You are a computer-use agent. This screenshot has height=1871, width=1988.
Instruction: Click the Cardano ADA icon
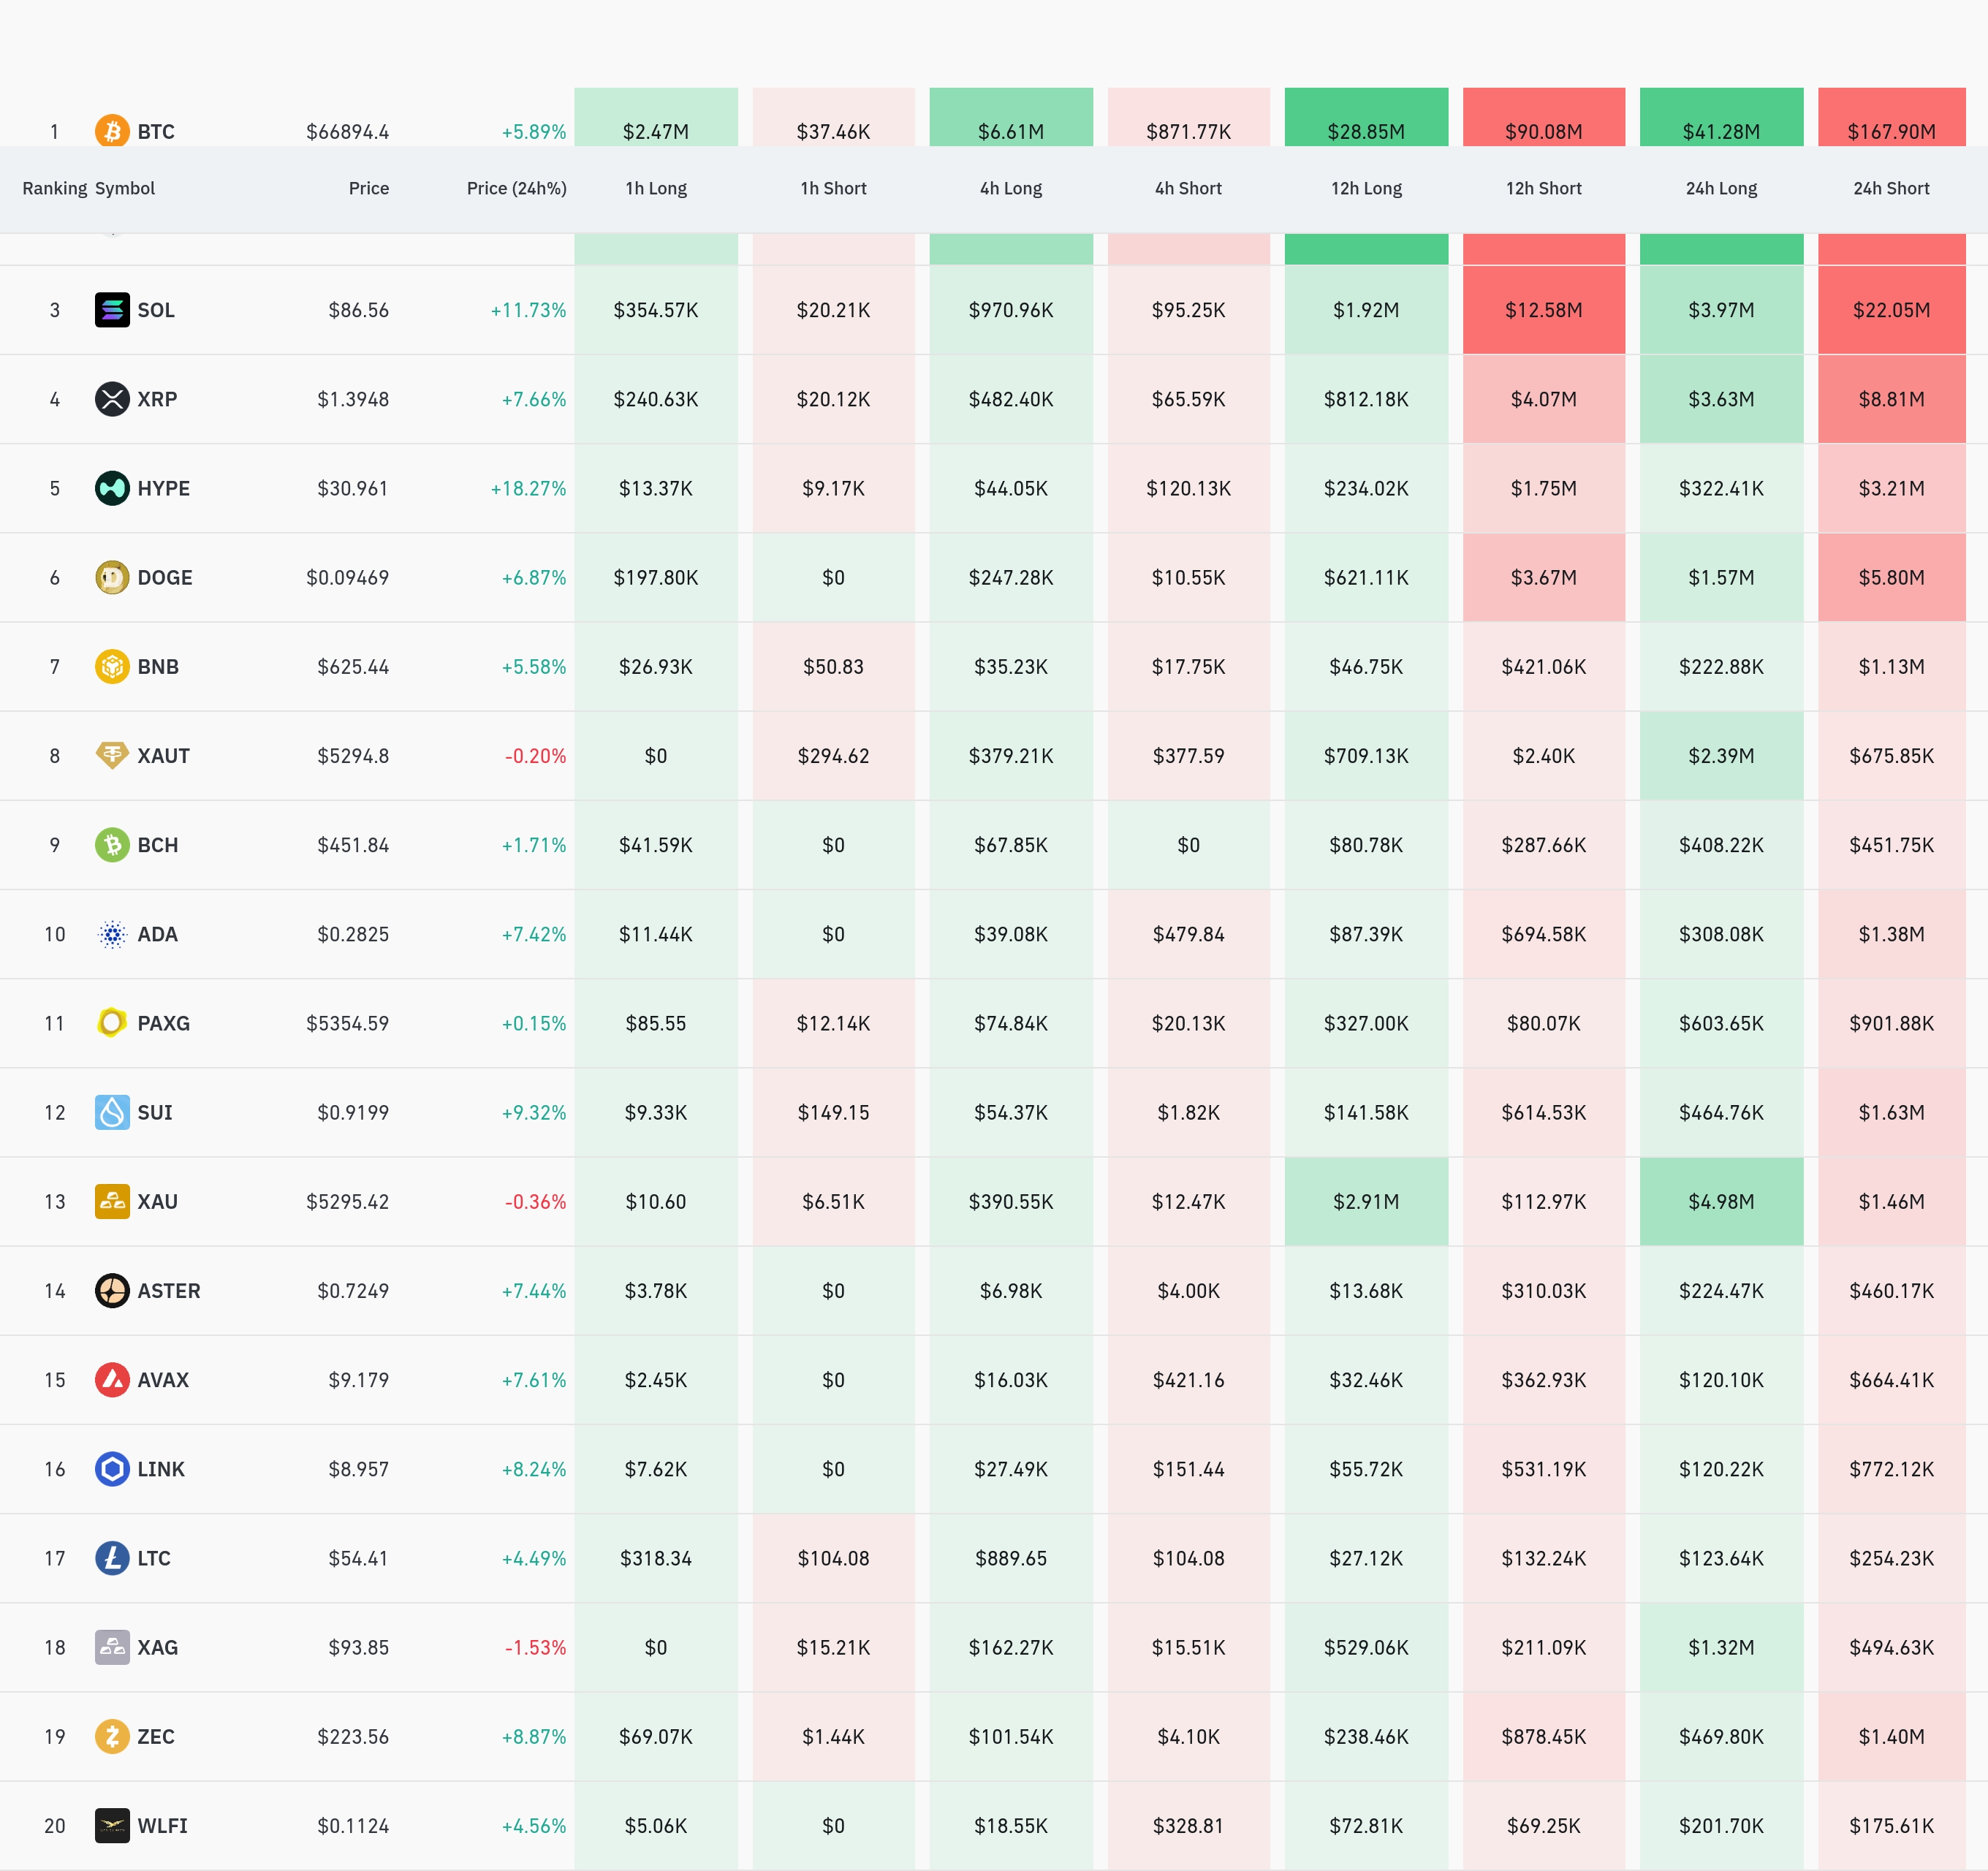coord(112,934)
